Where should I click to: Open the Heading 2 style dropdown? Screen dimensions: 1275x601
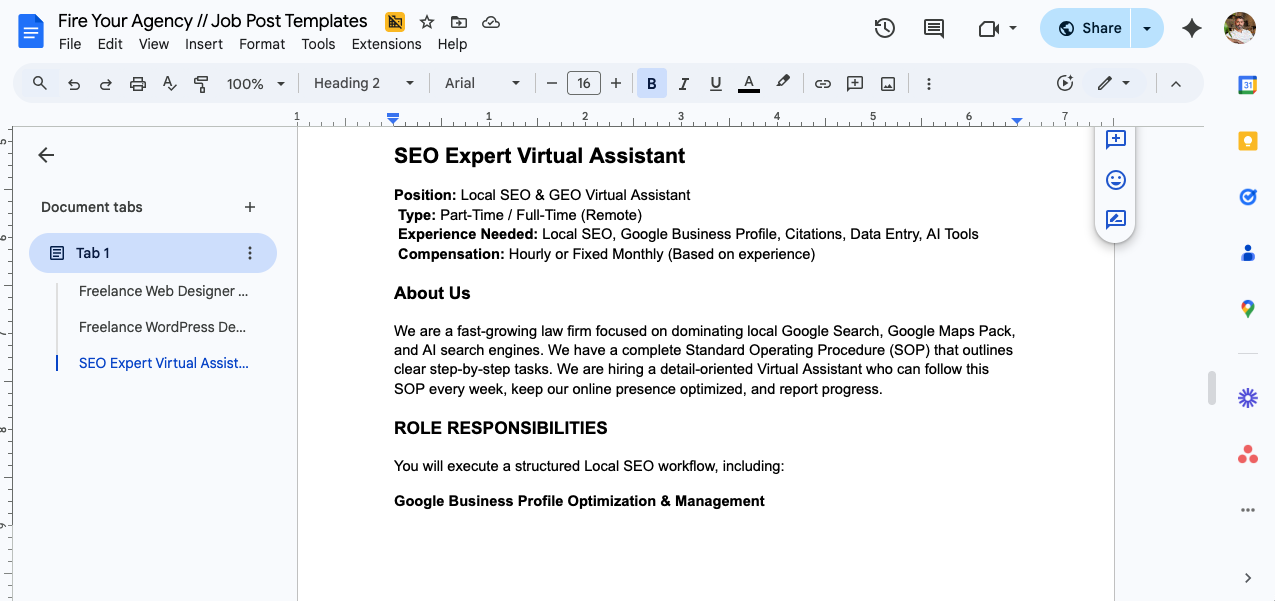(363, 84)
